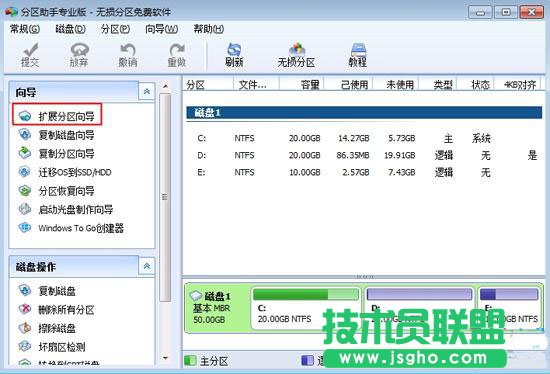The image size is (550, 374).
Task: Click the 复制磁盘向导 icon
Action: click(25, 135)
